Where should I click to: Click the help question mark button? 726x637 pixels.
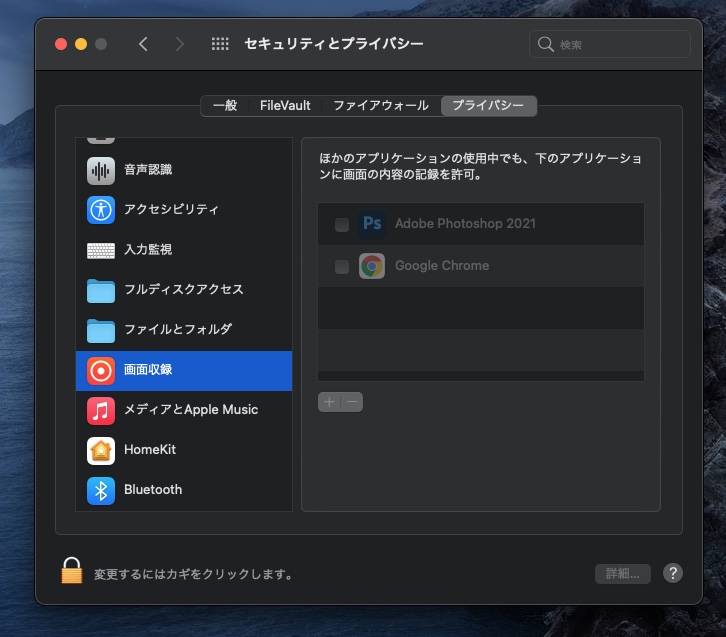(x=674, y=573)
